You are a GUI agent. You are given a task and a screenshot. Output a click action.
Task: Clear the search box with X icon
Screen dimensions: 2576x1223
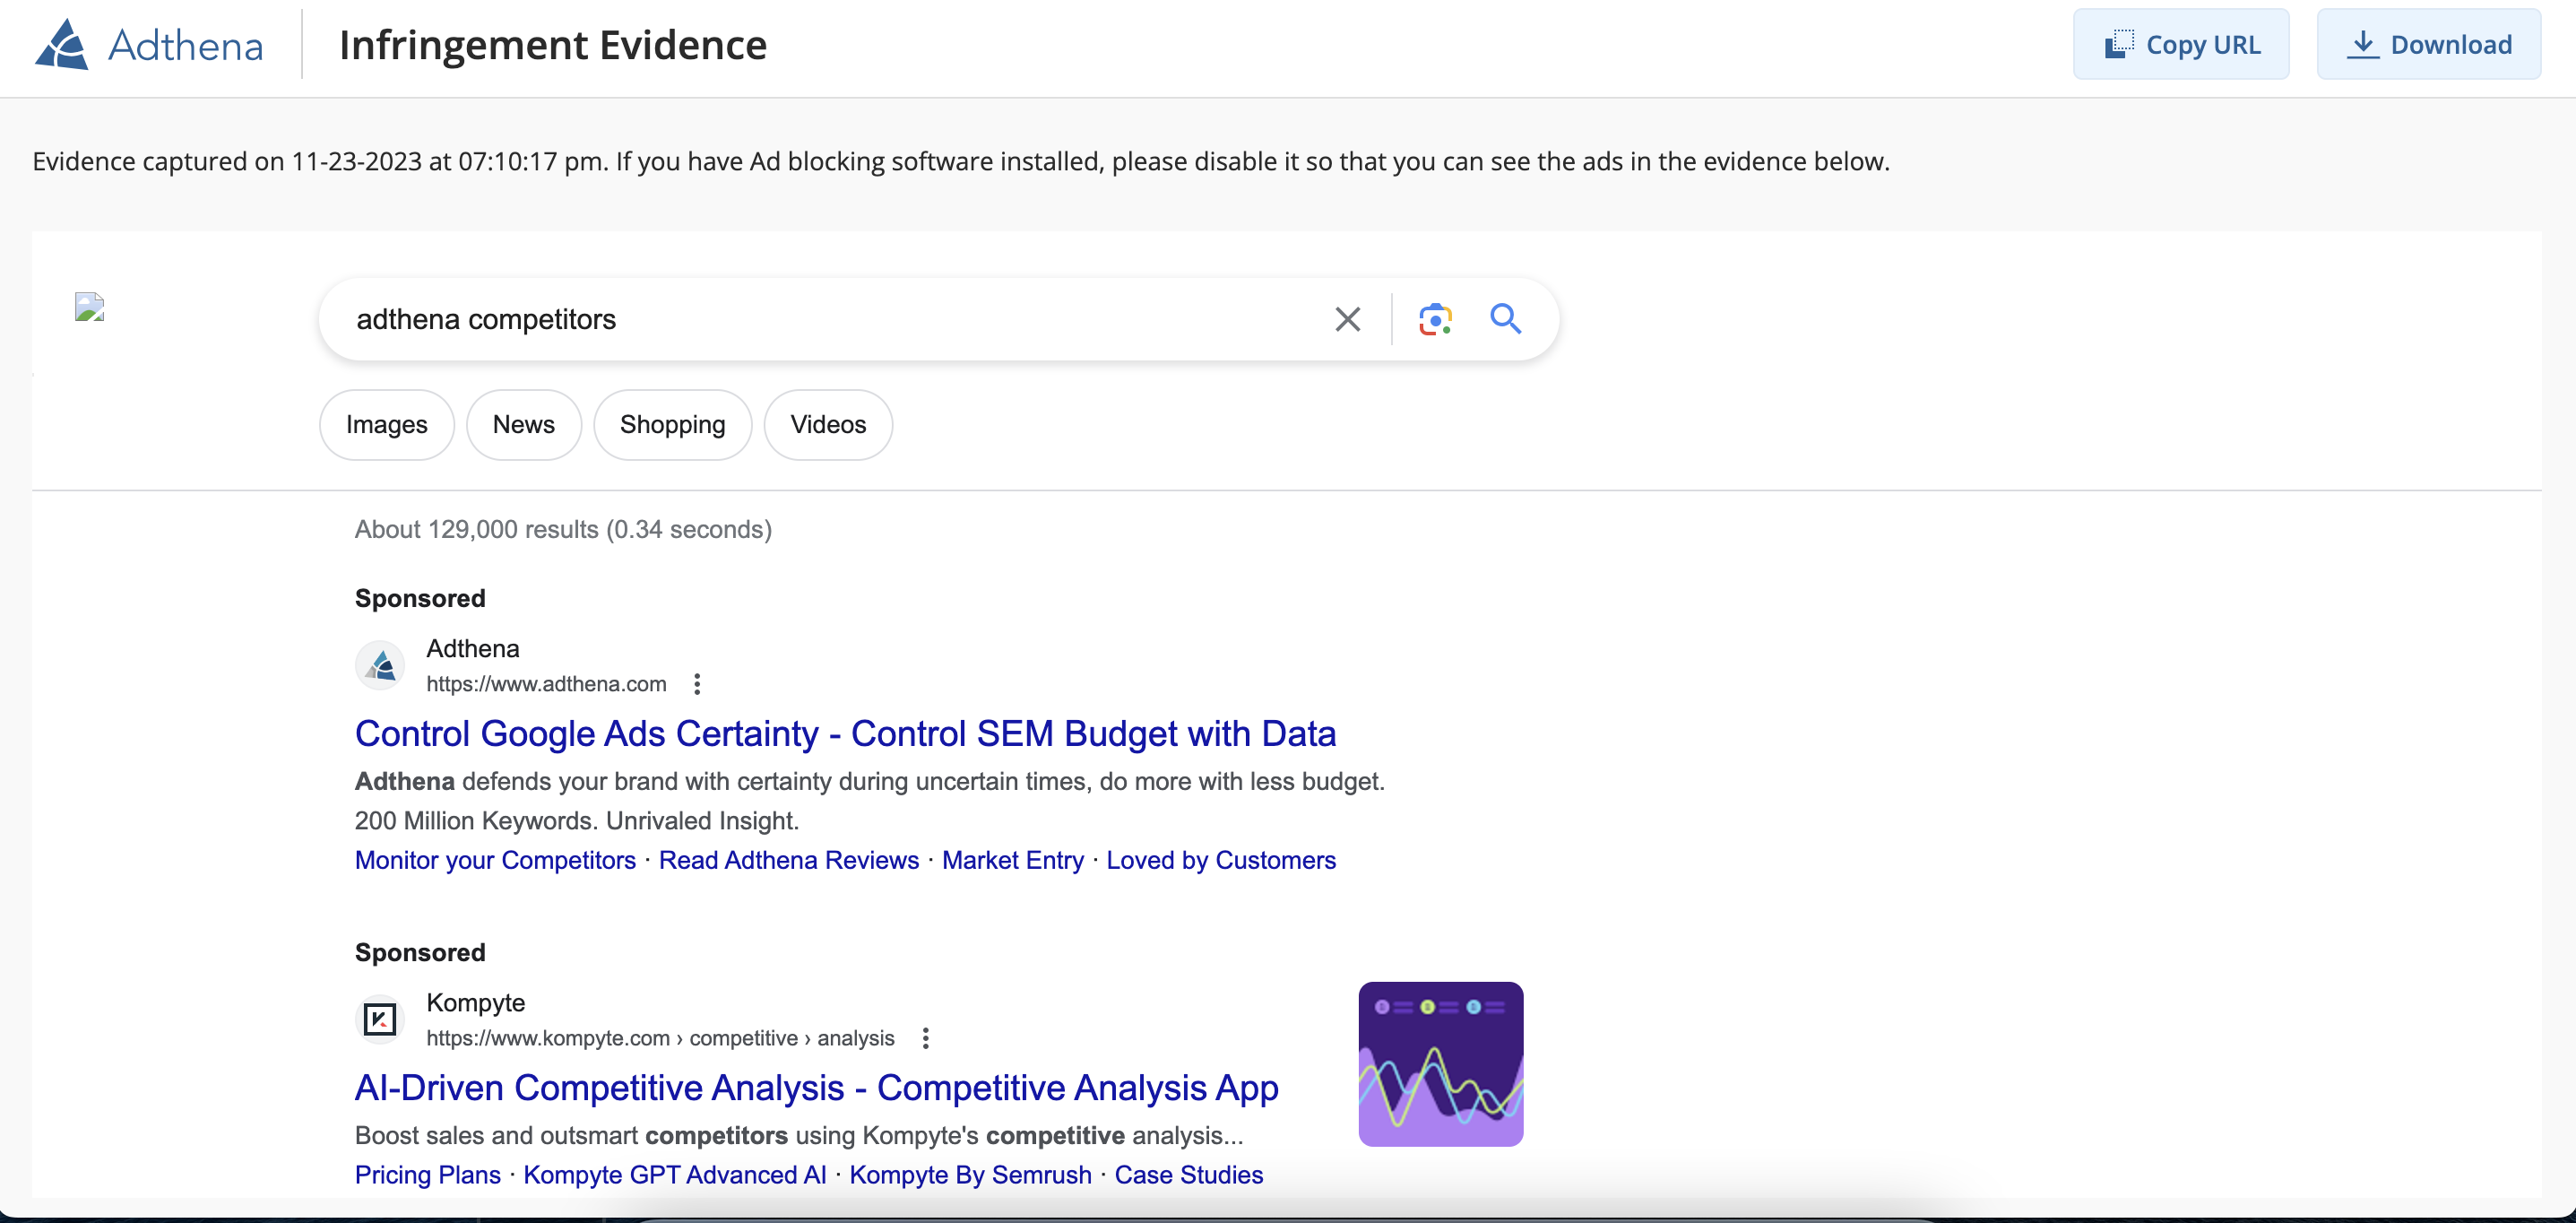[x=1347, y=319]
